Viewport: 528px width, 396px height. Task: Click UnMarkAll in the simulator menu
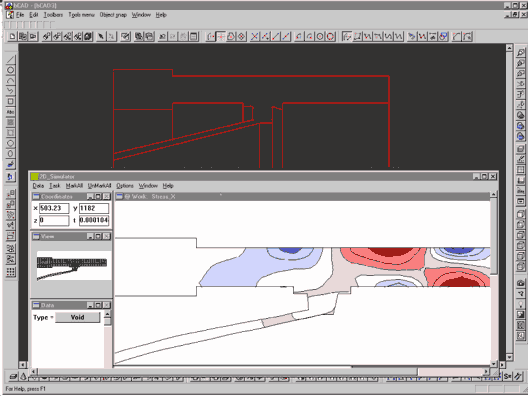99,186
